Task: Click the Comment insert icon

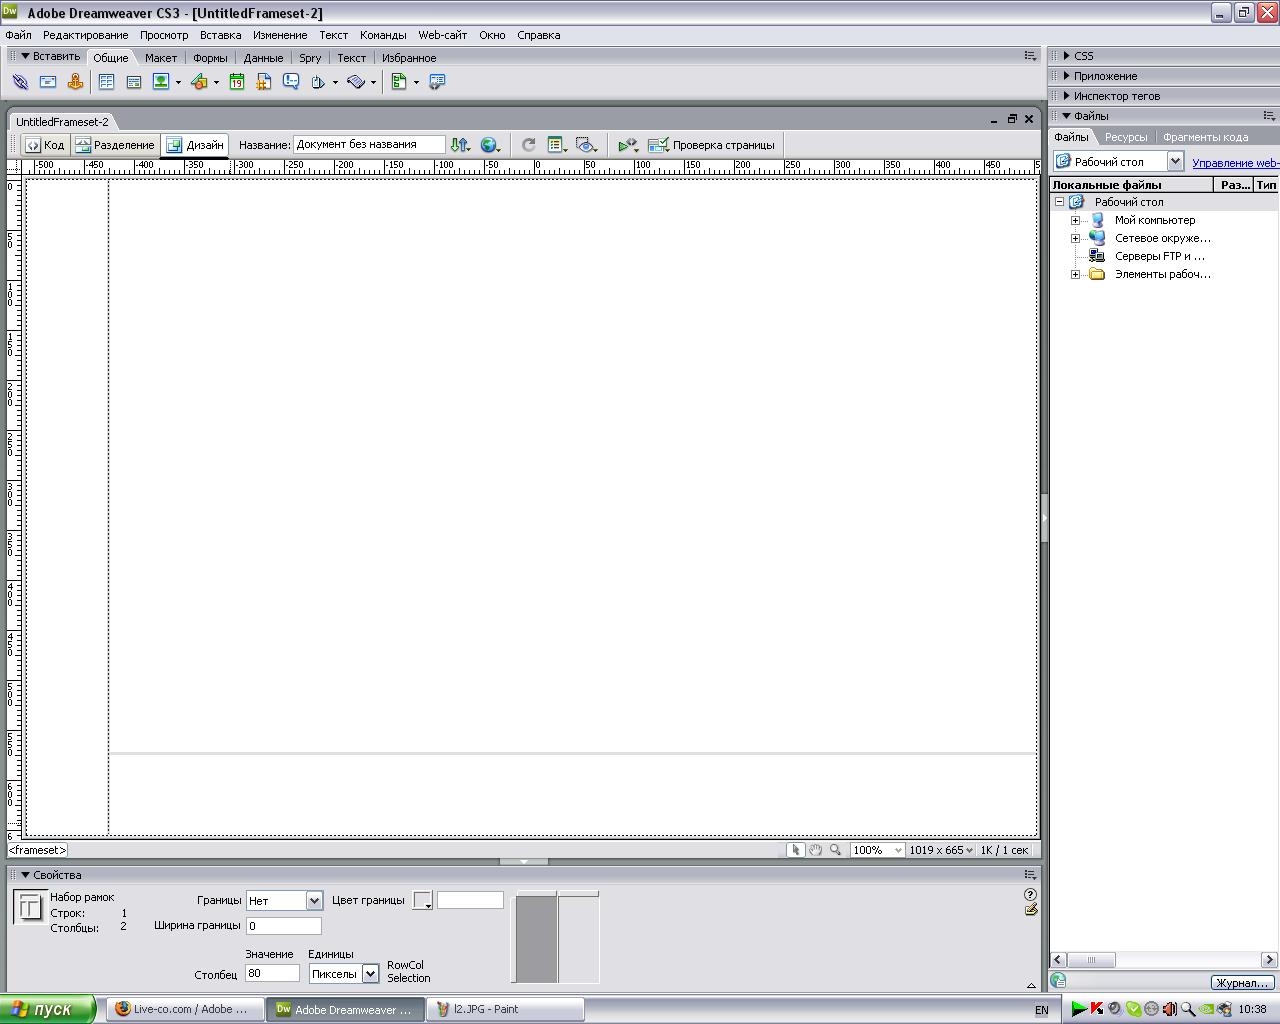Action: pos(291,82)
